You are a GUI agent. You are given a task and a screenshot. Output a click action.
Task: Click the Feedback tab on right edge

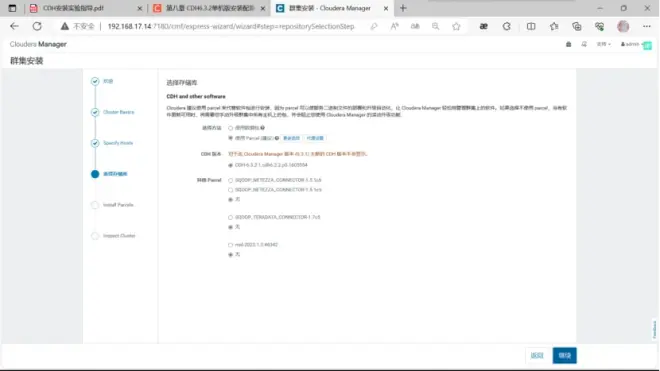click(x=655, y=329)
